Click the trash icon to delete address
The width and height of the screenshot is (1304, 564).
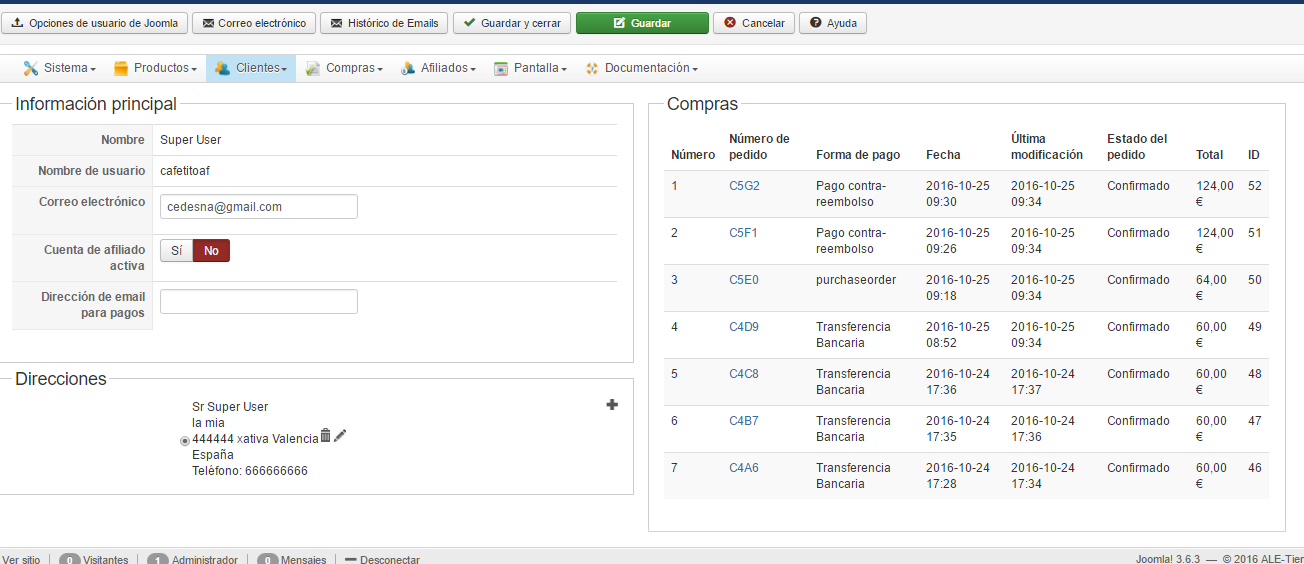(325, 436)
